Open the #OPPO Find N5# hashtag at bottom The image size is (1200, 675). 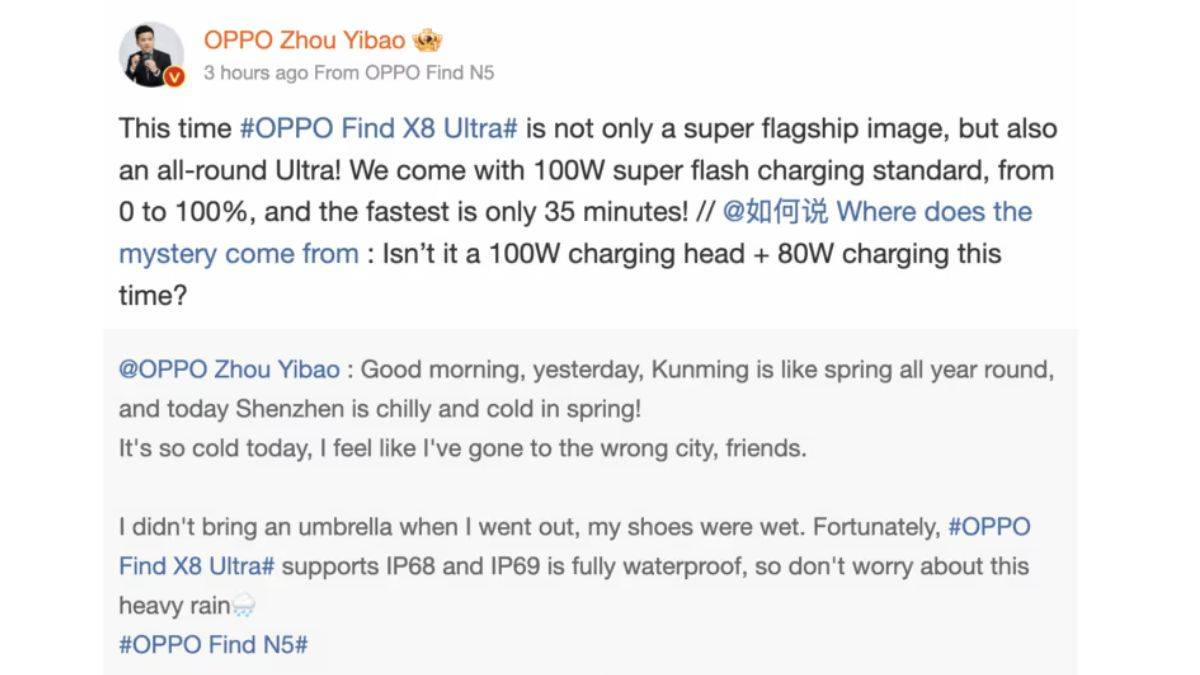click(x=213, y=644)
